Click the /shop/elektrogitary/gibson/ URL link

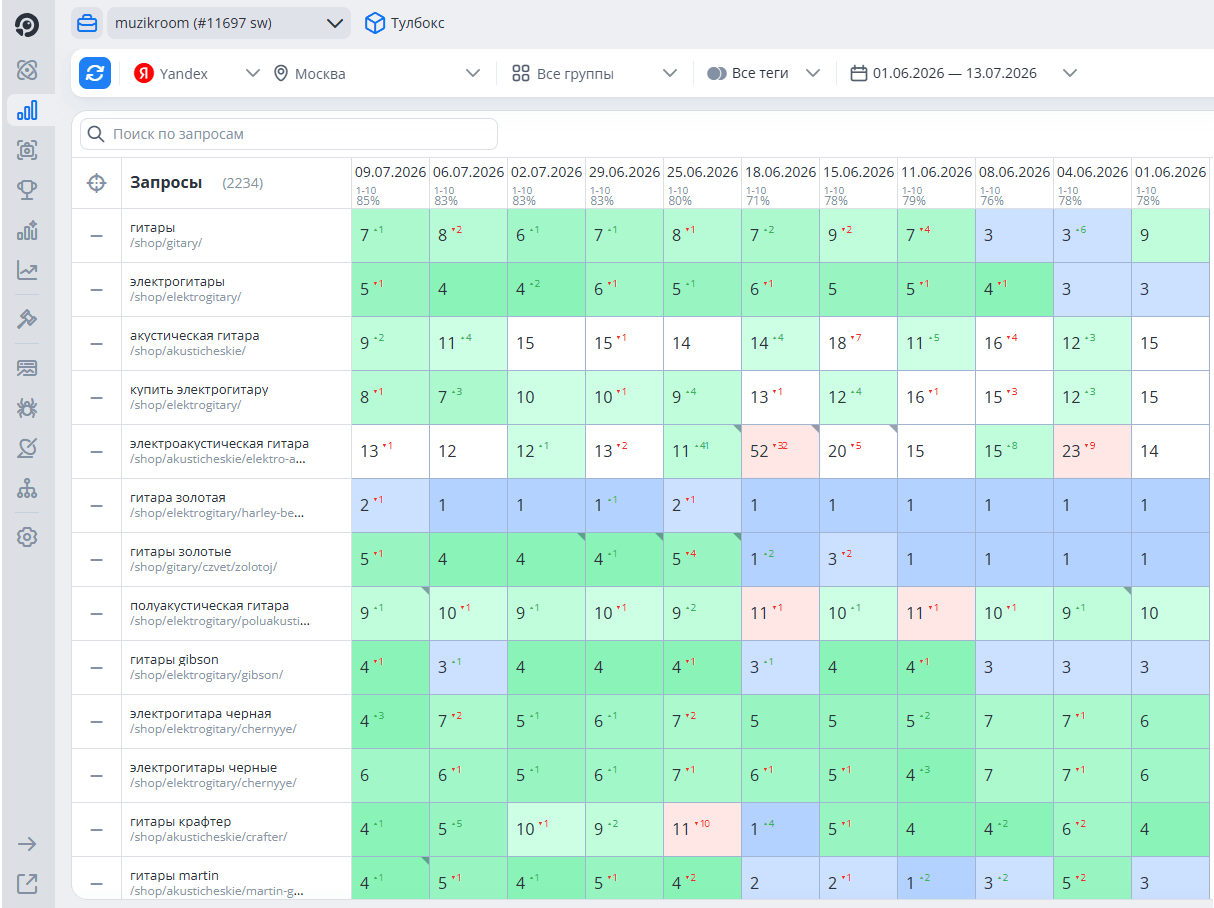tap(206, 675)
